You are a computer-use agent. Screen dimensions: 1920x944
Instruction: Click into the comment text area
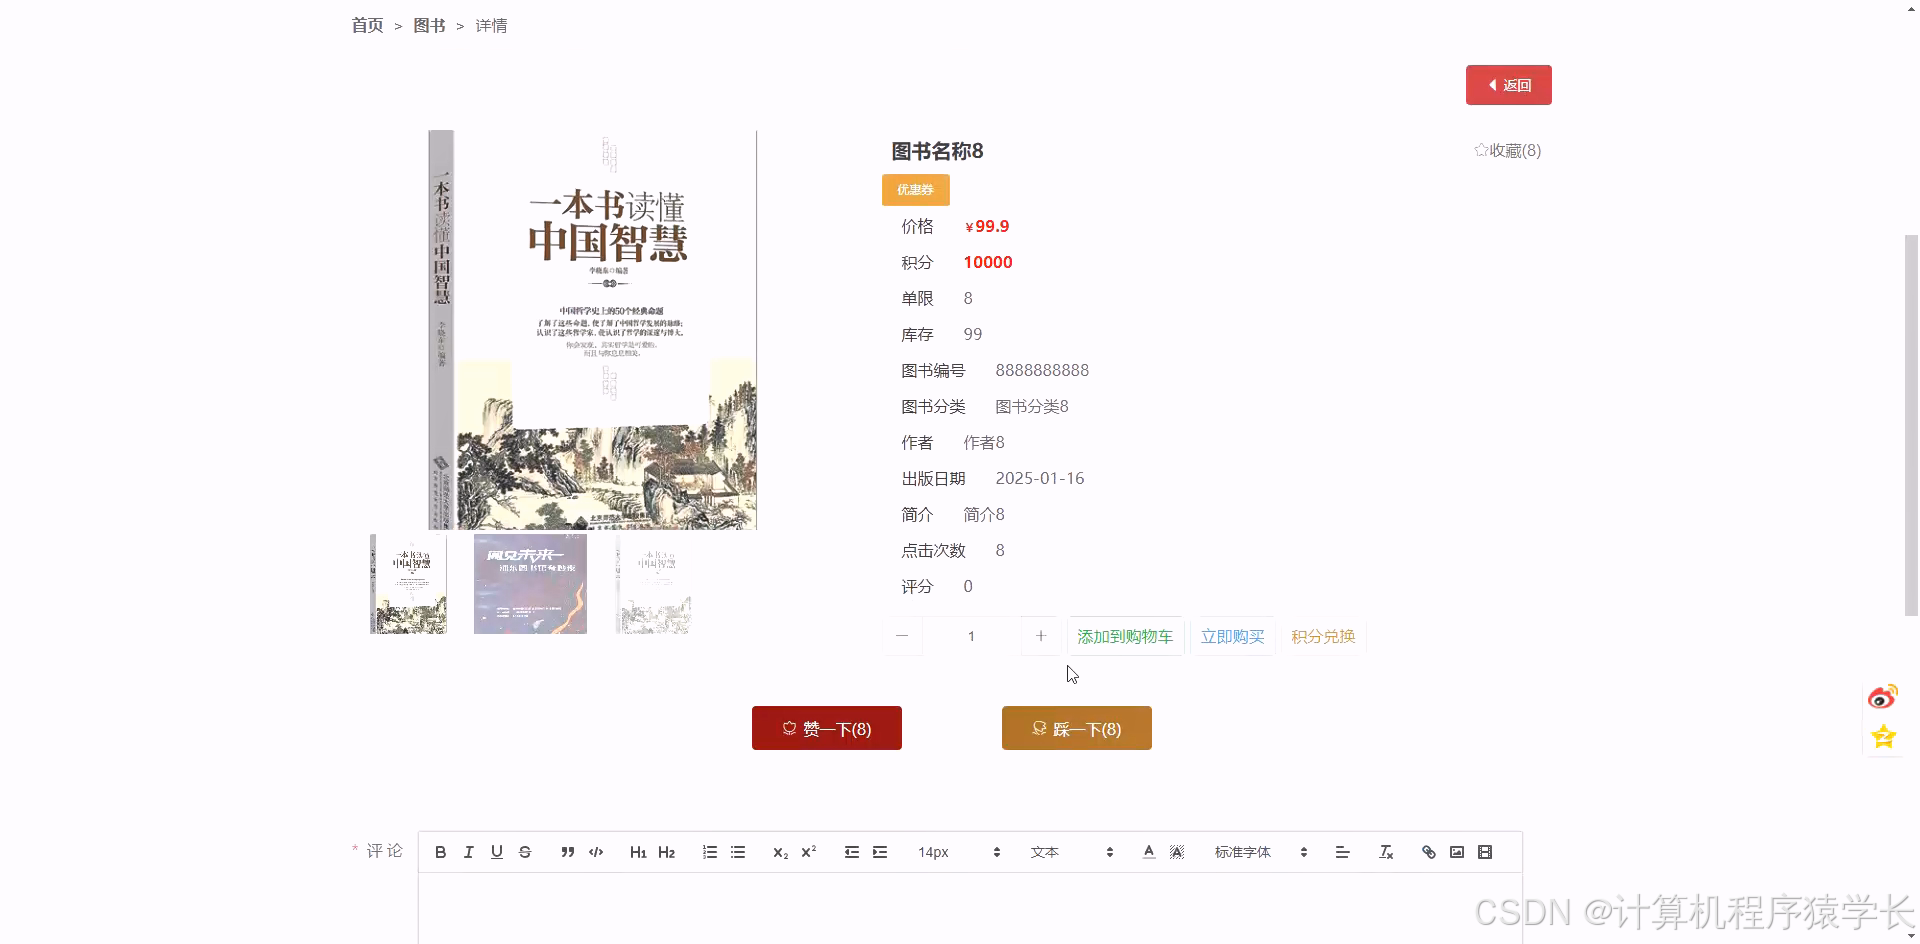pos(970,908)
